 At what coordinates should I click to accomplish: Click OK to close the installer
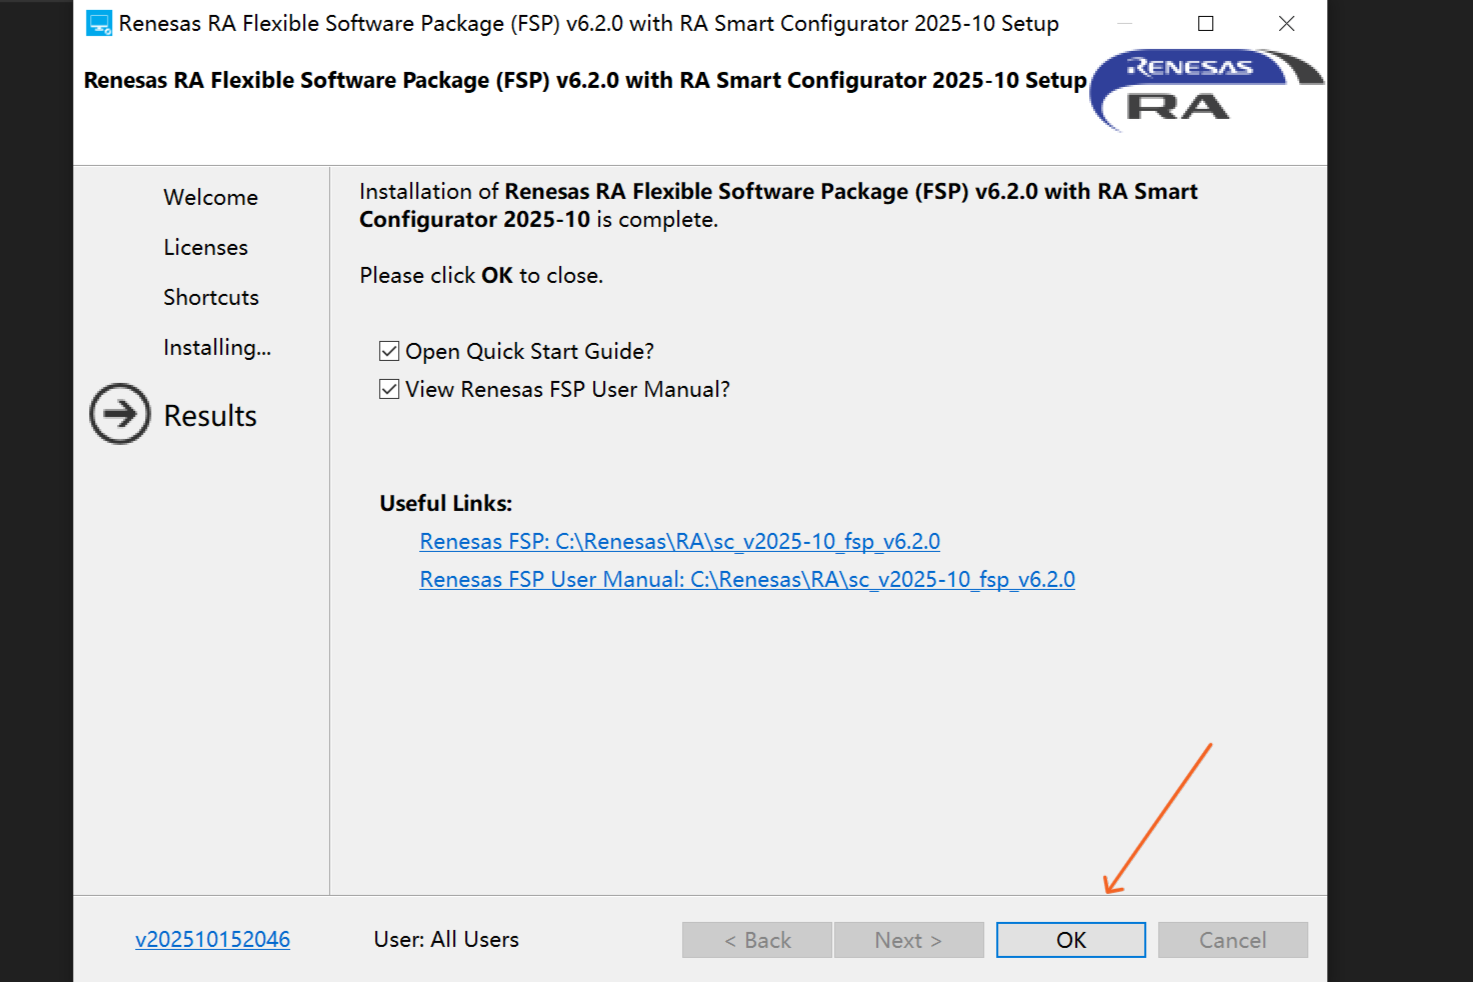tap(1071, 940)
